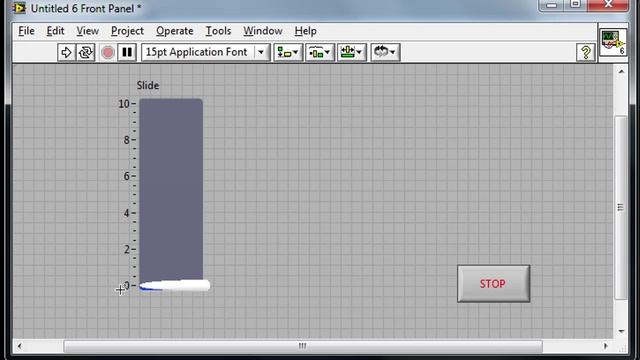Click the horizontal scrollbar right arrow
The height and width of the screenshot is (360, 640).
tap(605, 346)
